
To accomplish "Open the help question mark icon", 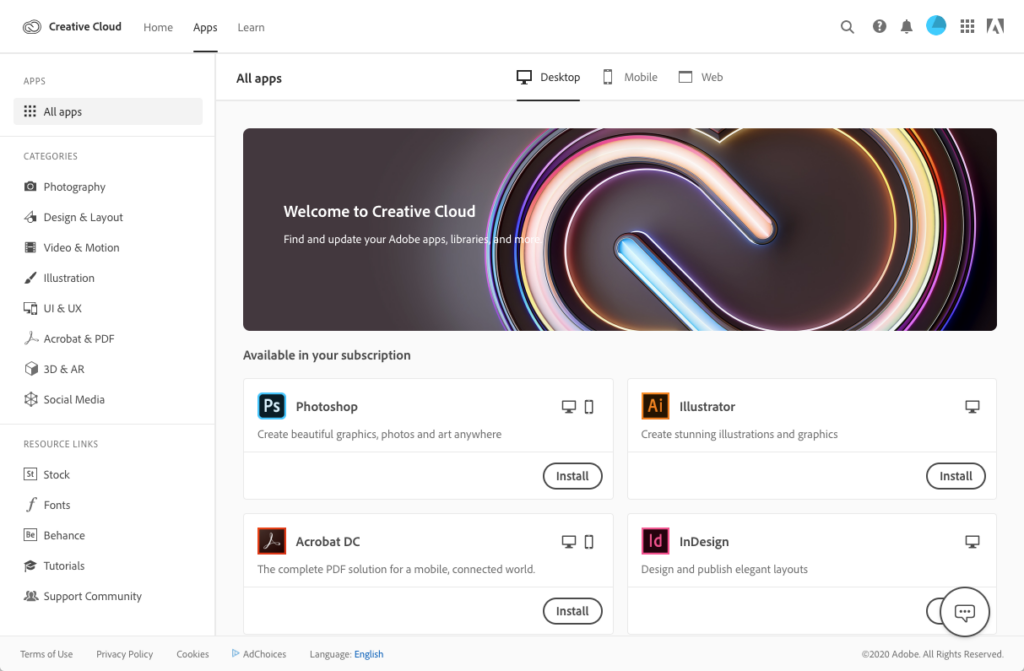I will pyautogui.click(x=879, y=26).
